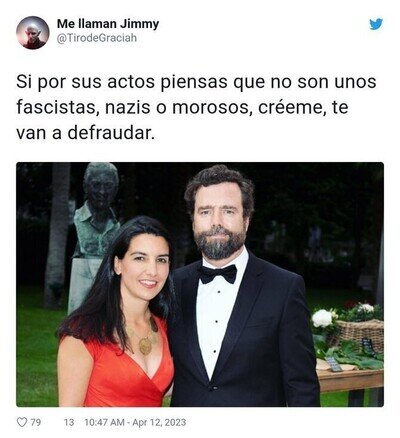The image size is (400, 438).
Task: Click the bearded man in the tuxedo
Action: pyautogui.click(x=242, y=287)
